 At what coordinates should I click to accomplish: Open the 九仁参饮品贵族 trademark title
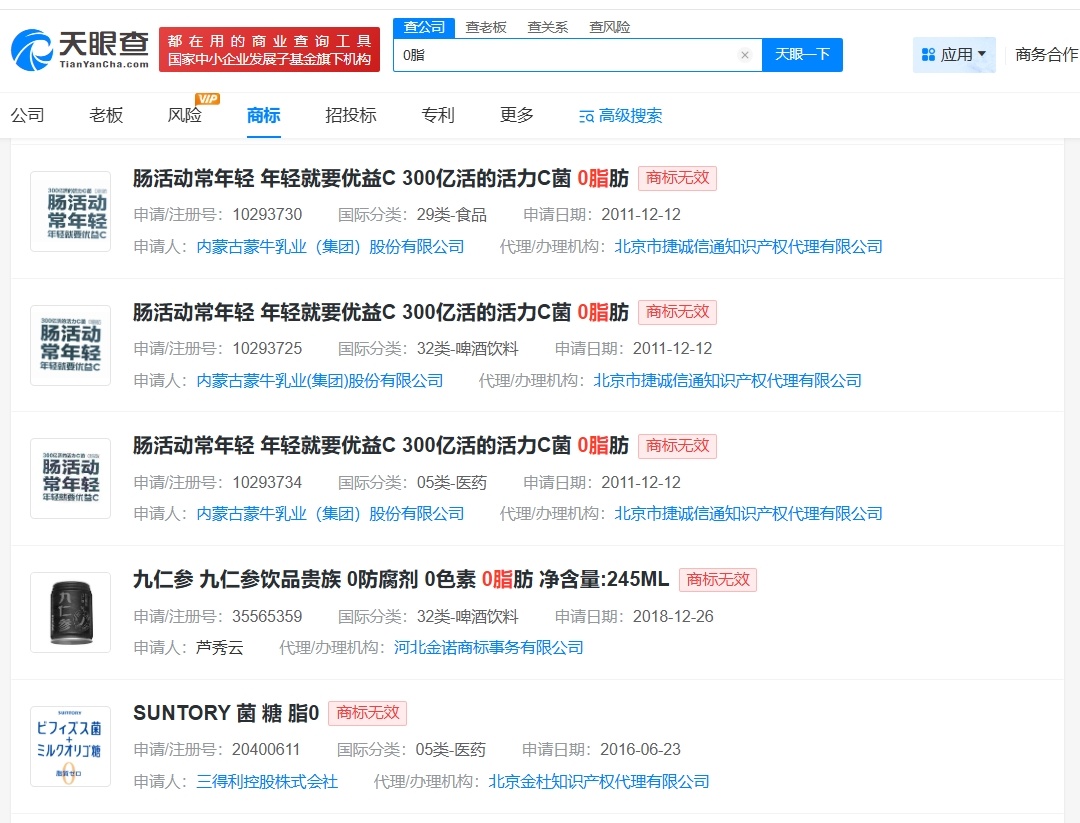[x=401, y=579]
